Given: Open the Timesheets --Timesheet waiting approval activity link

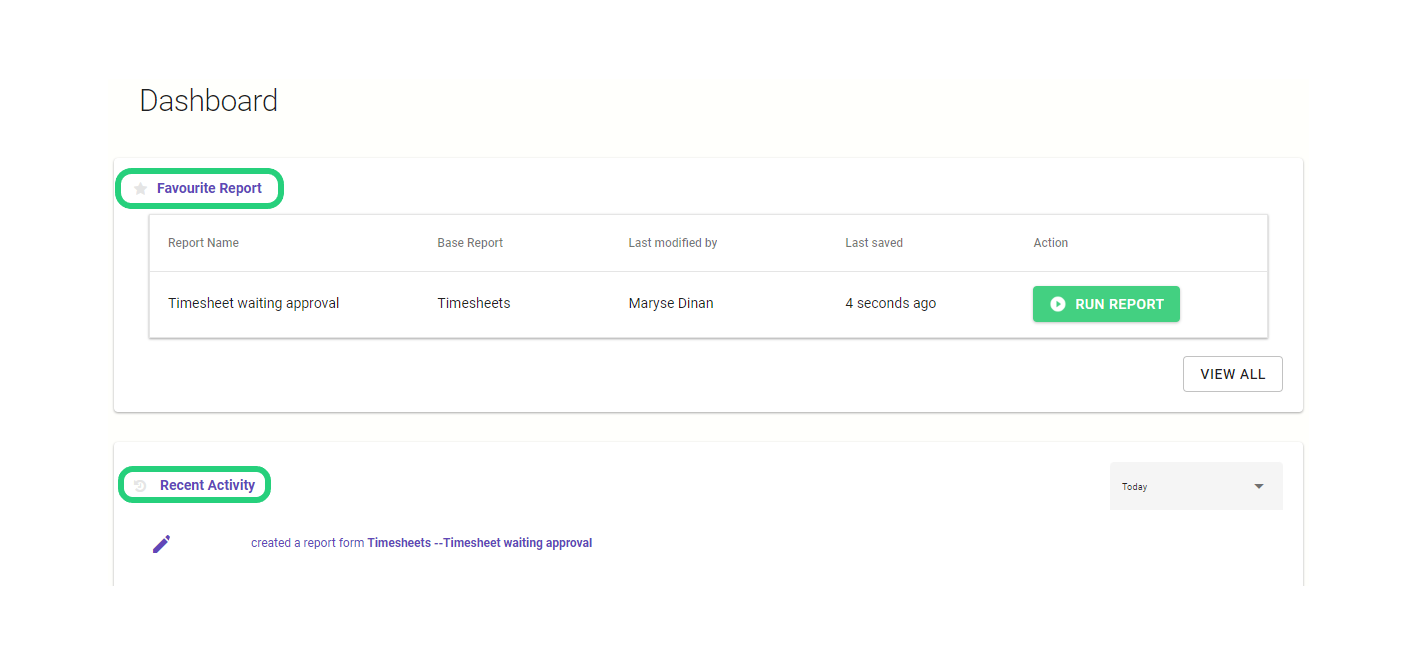Looking at the screenshot, I should pyautogui.click(x=480, y=543).
